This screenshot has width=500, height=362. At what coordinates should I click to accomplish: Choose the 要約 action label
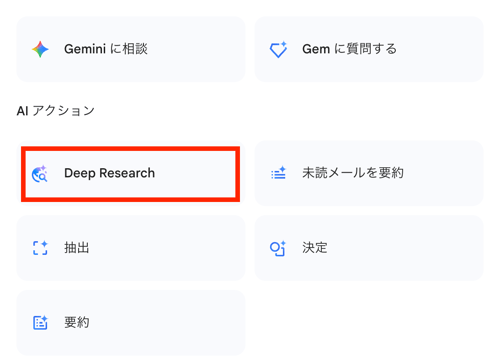[77, 323]
